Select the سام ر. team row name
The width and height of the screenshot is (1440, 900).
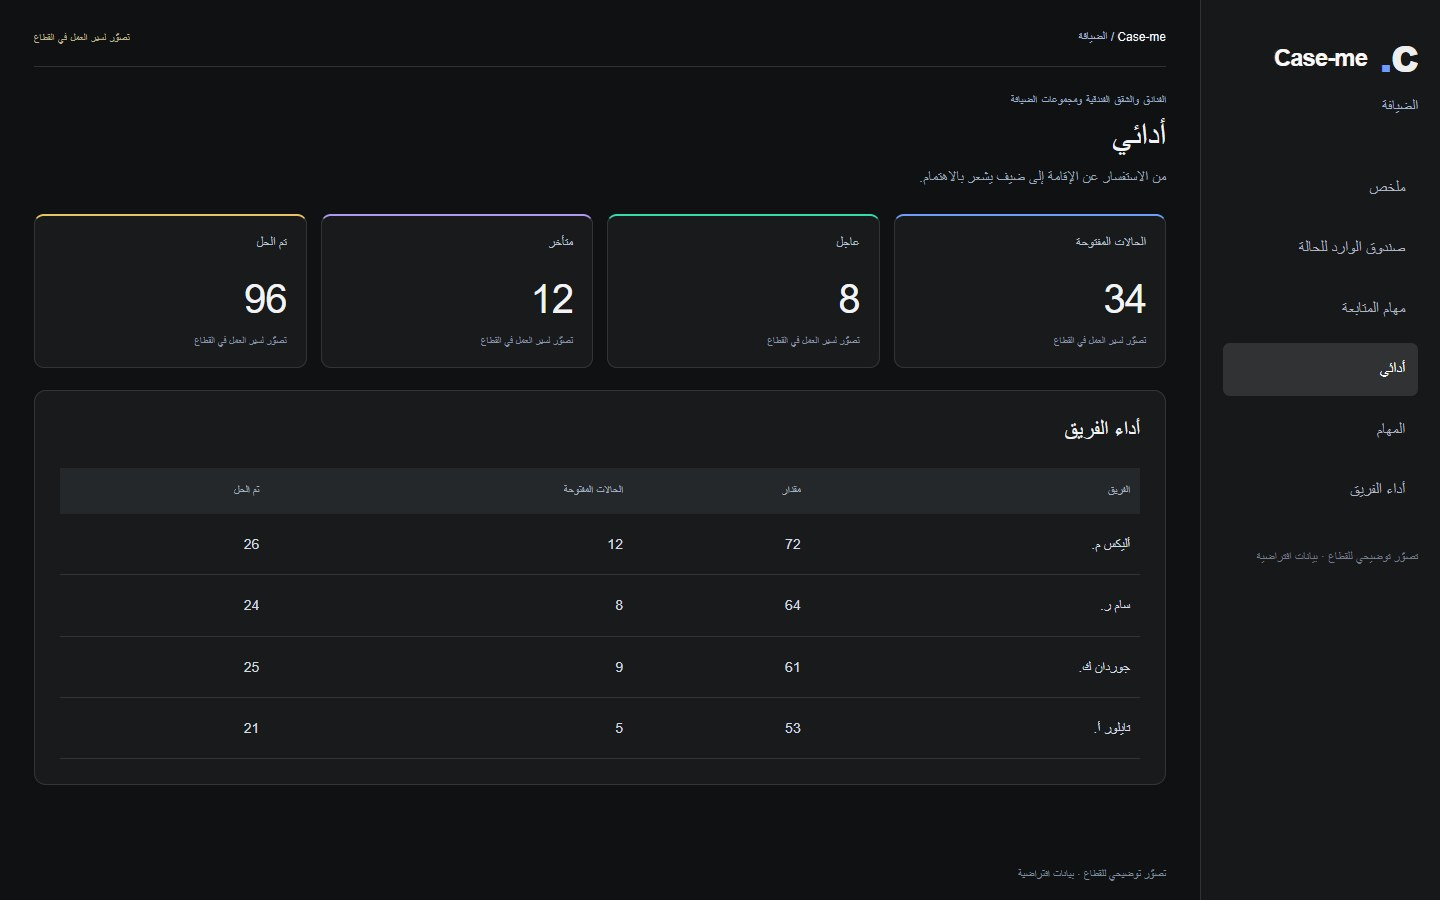click(x=1115, y=605)
